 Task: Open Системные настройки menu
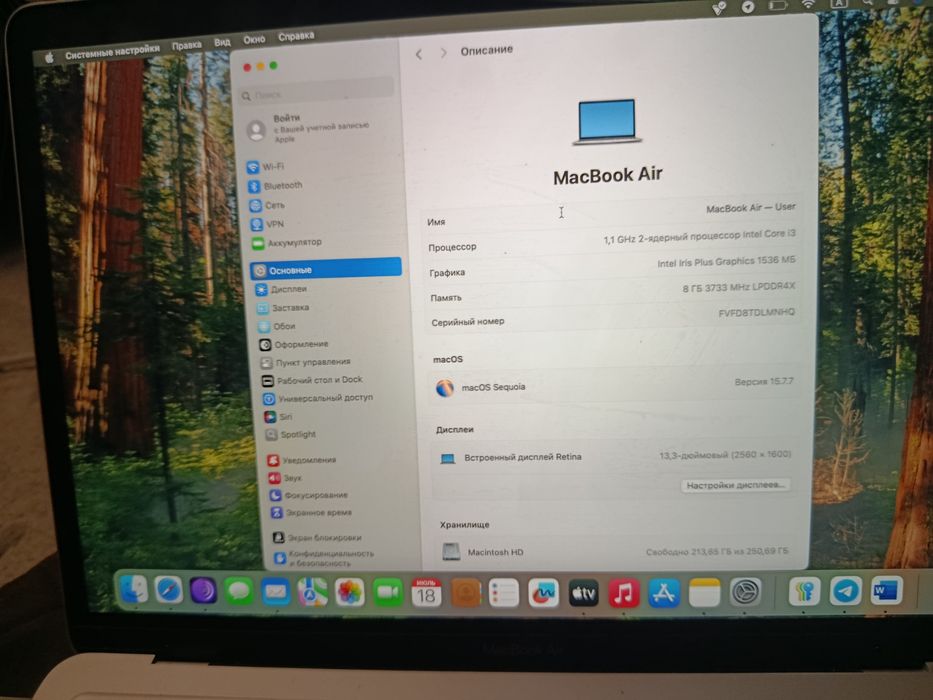(x=112, y=52)
